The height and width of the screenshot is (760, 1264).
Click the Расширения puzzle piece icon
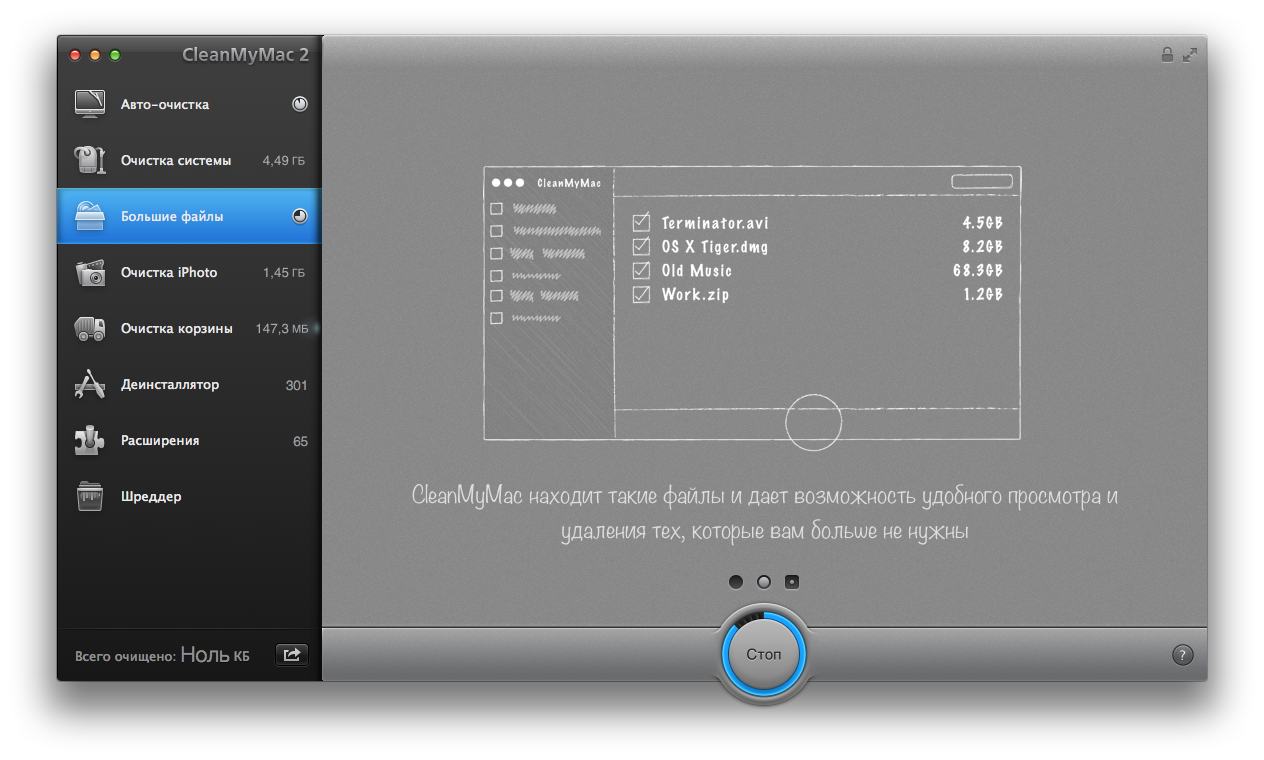click(x=90, y=440)
